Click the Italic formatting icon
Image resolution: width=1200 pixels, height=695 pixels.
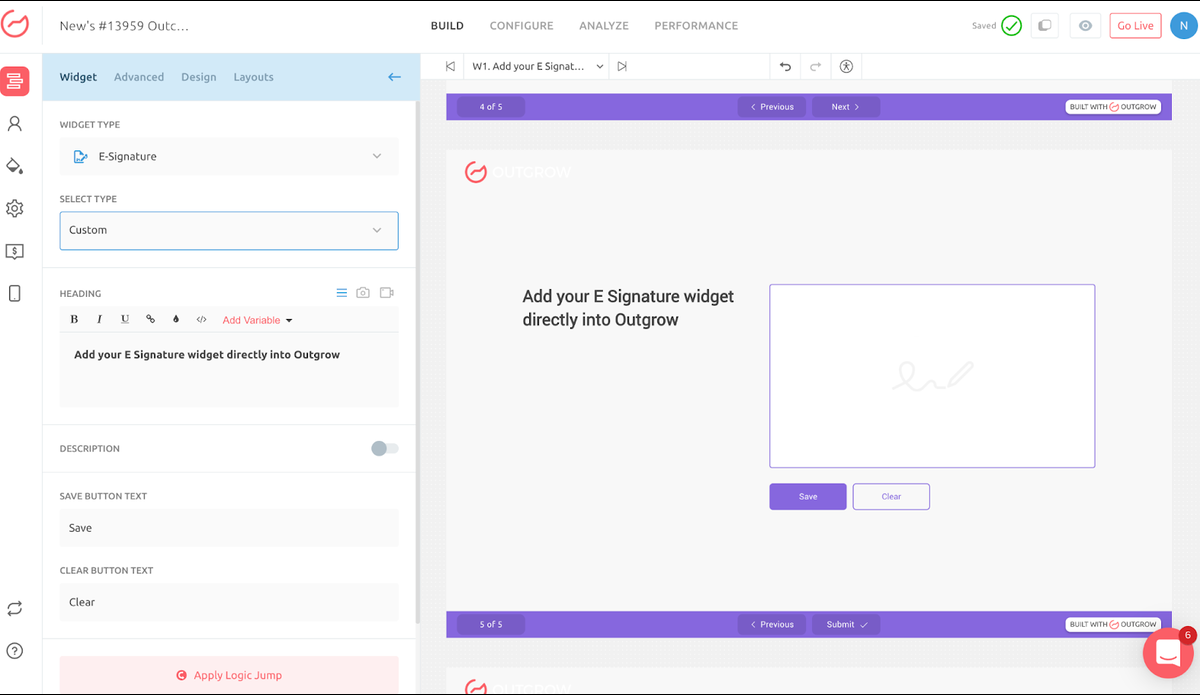(99, 320)
